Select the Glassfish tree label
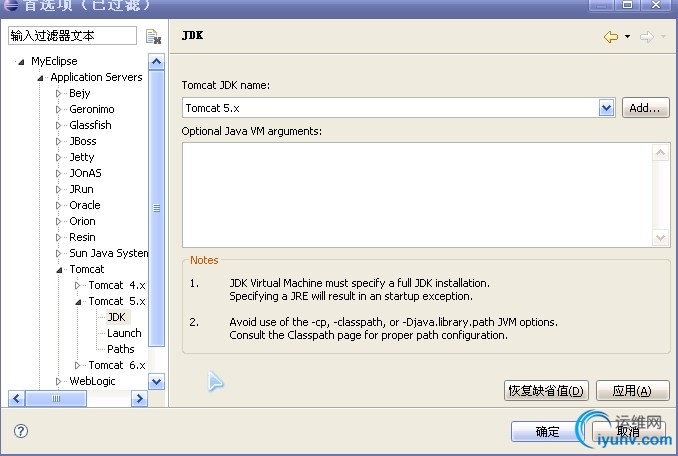Image resolution: width=678 pixels, height=456 pixels. coord(90,125)
